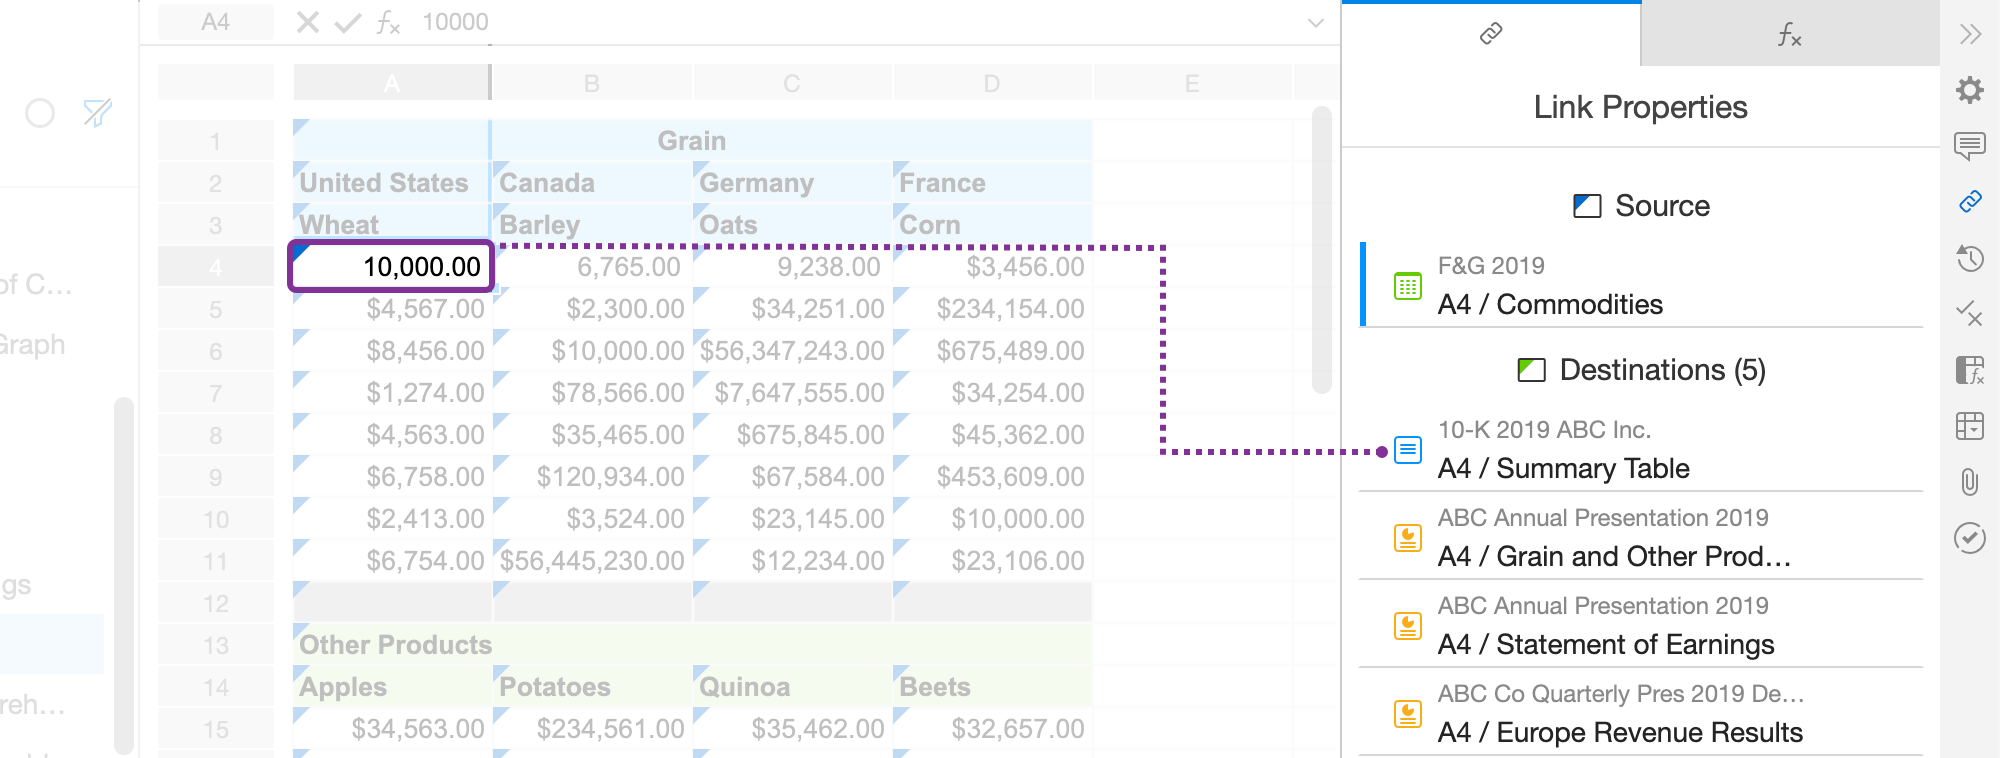Open the settings gear in right sidebar
This screenshot has height=758, width=2000.
pyautogui.click(x=1970, y=90)
